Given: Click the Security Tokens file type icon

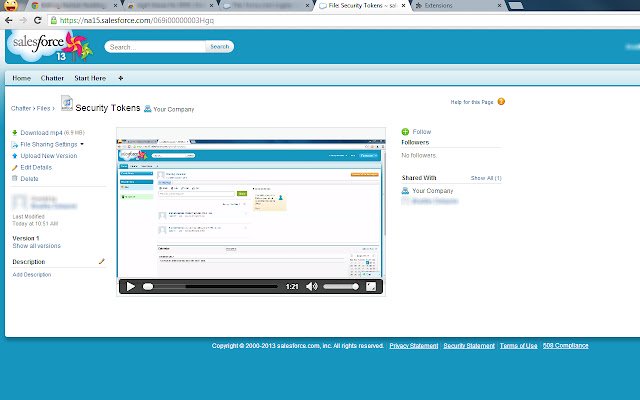Looking at the screenshot, I should (x=67, y=103).
